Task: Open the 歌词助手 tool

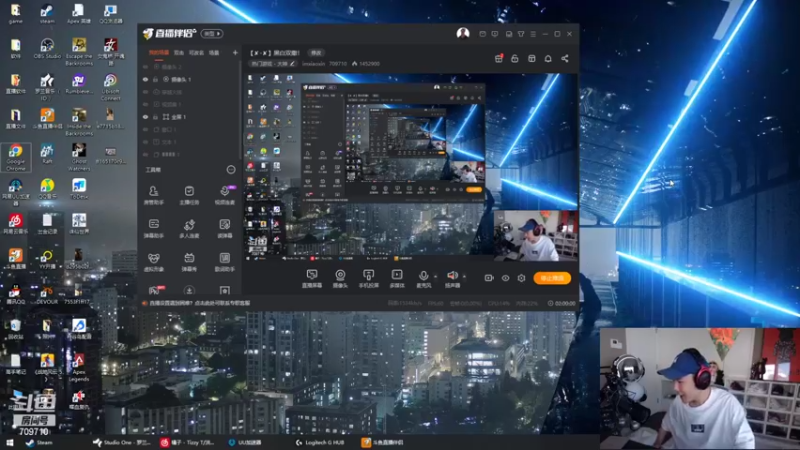Action: pyautogui.click(x=224, y=262)
